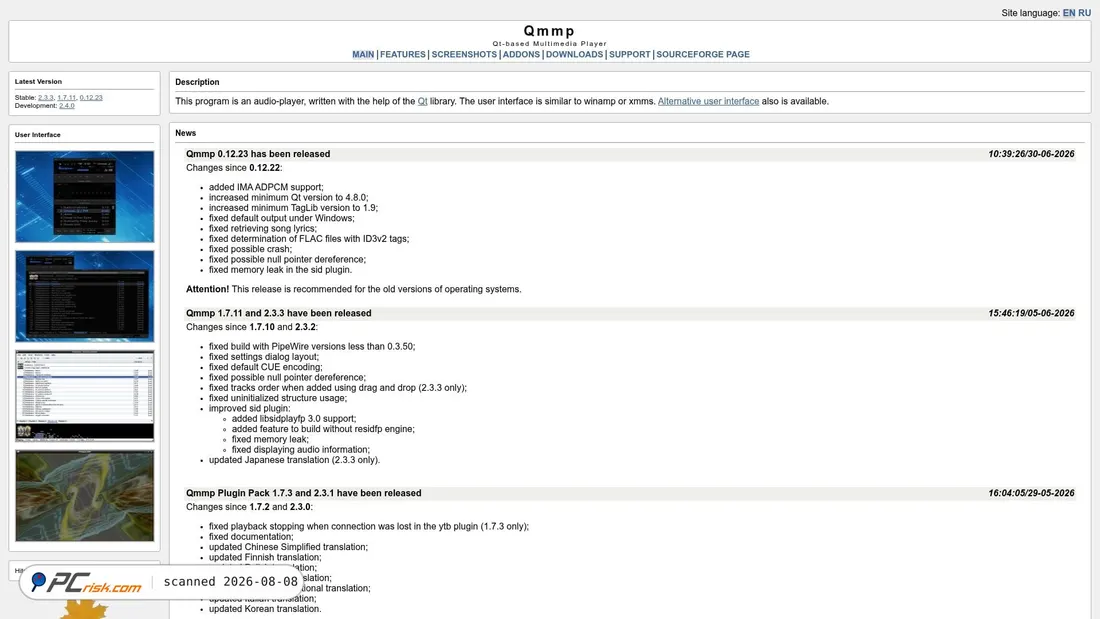Screen dimensions: 1100x619
Task: Go to the FEATURES page
Action: point(403,54)
